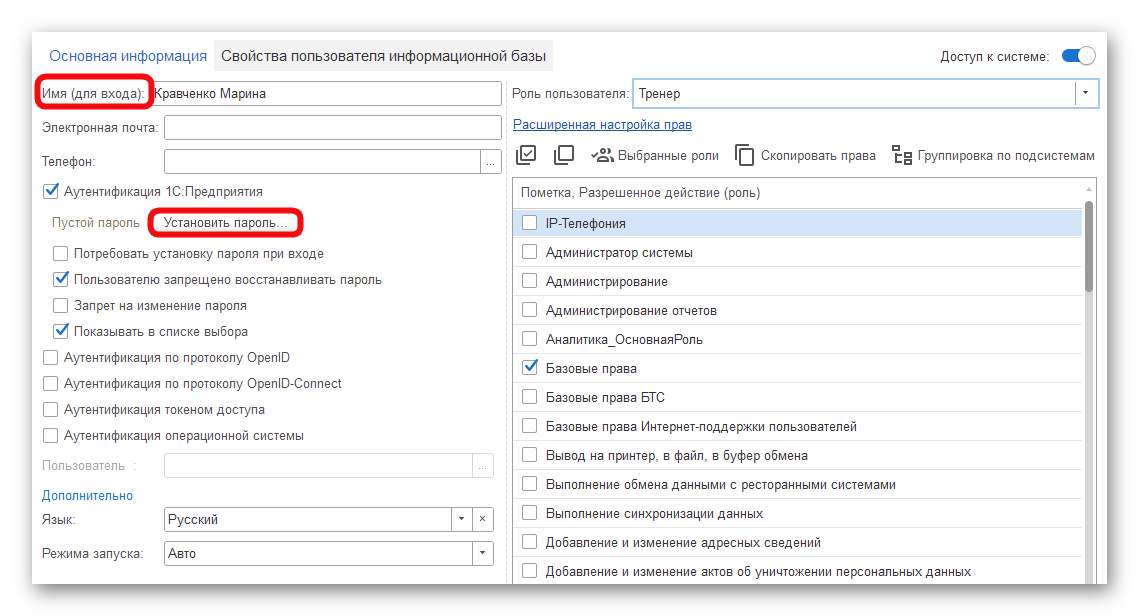The image size is (1139, 616).
Task: Toggle Группировка по подсистемам grouping
Action: pos(993,155)
